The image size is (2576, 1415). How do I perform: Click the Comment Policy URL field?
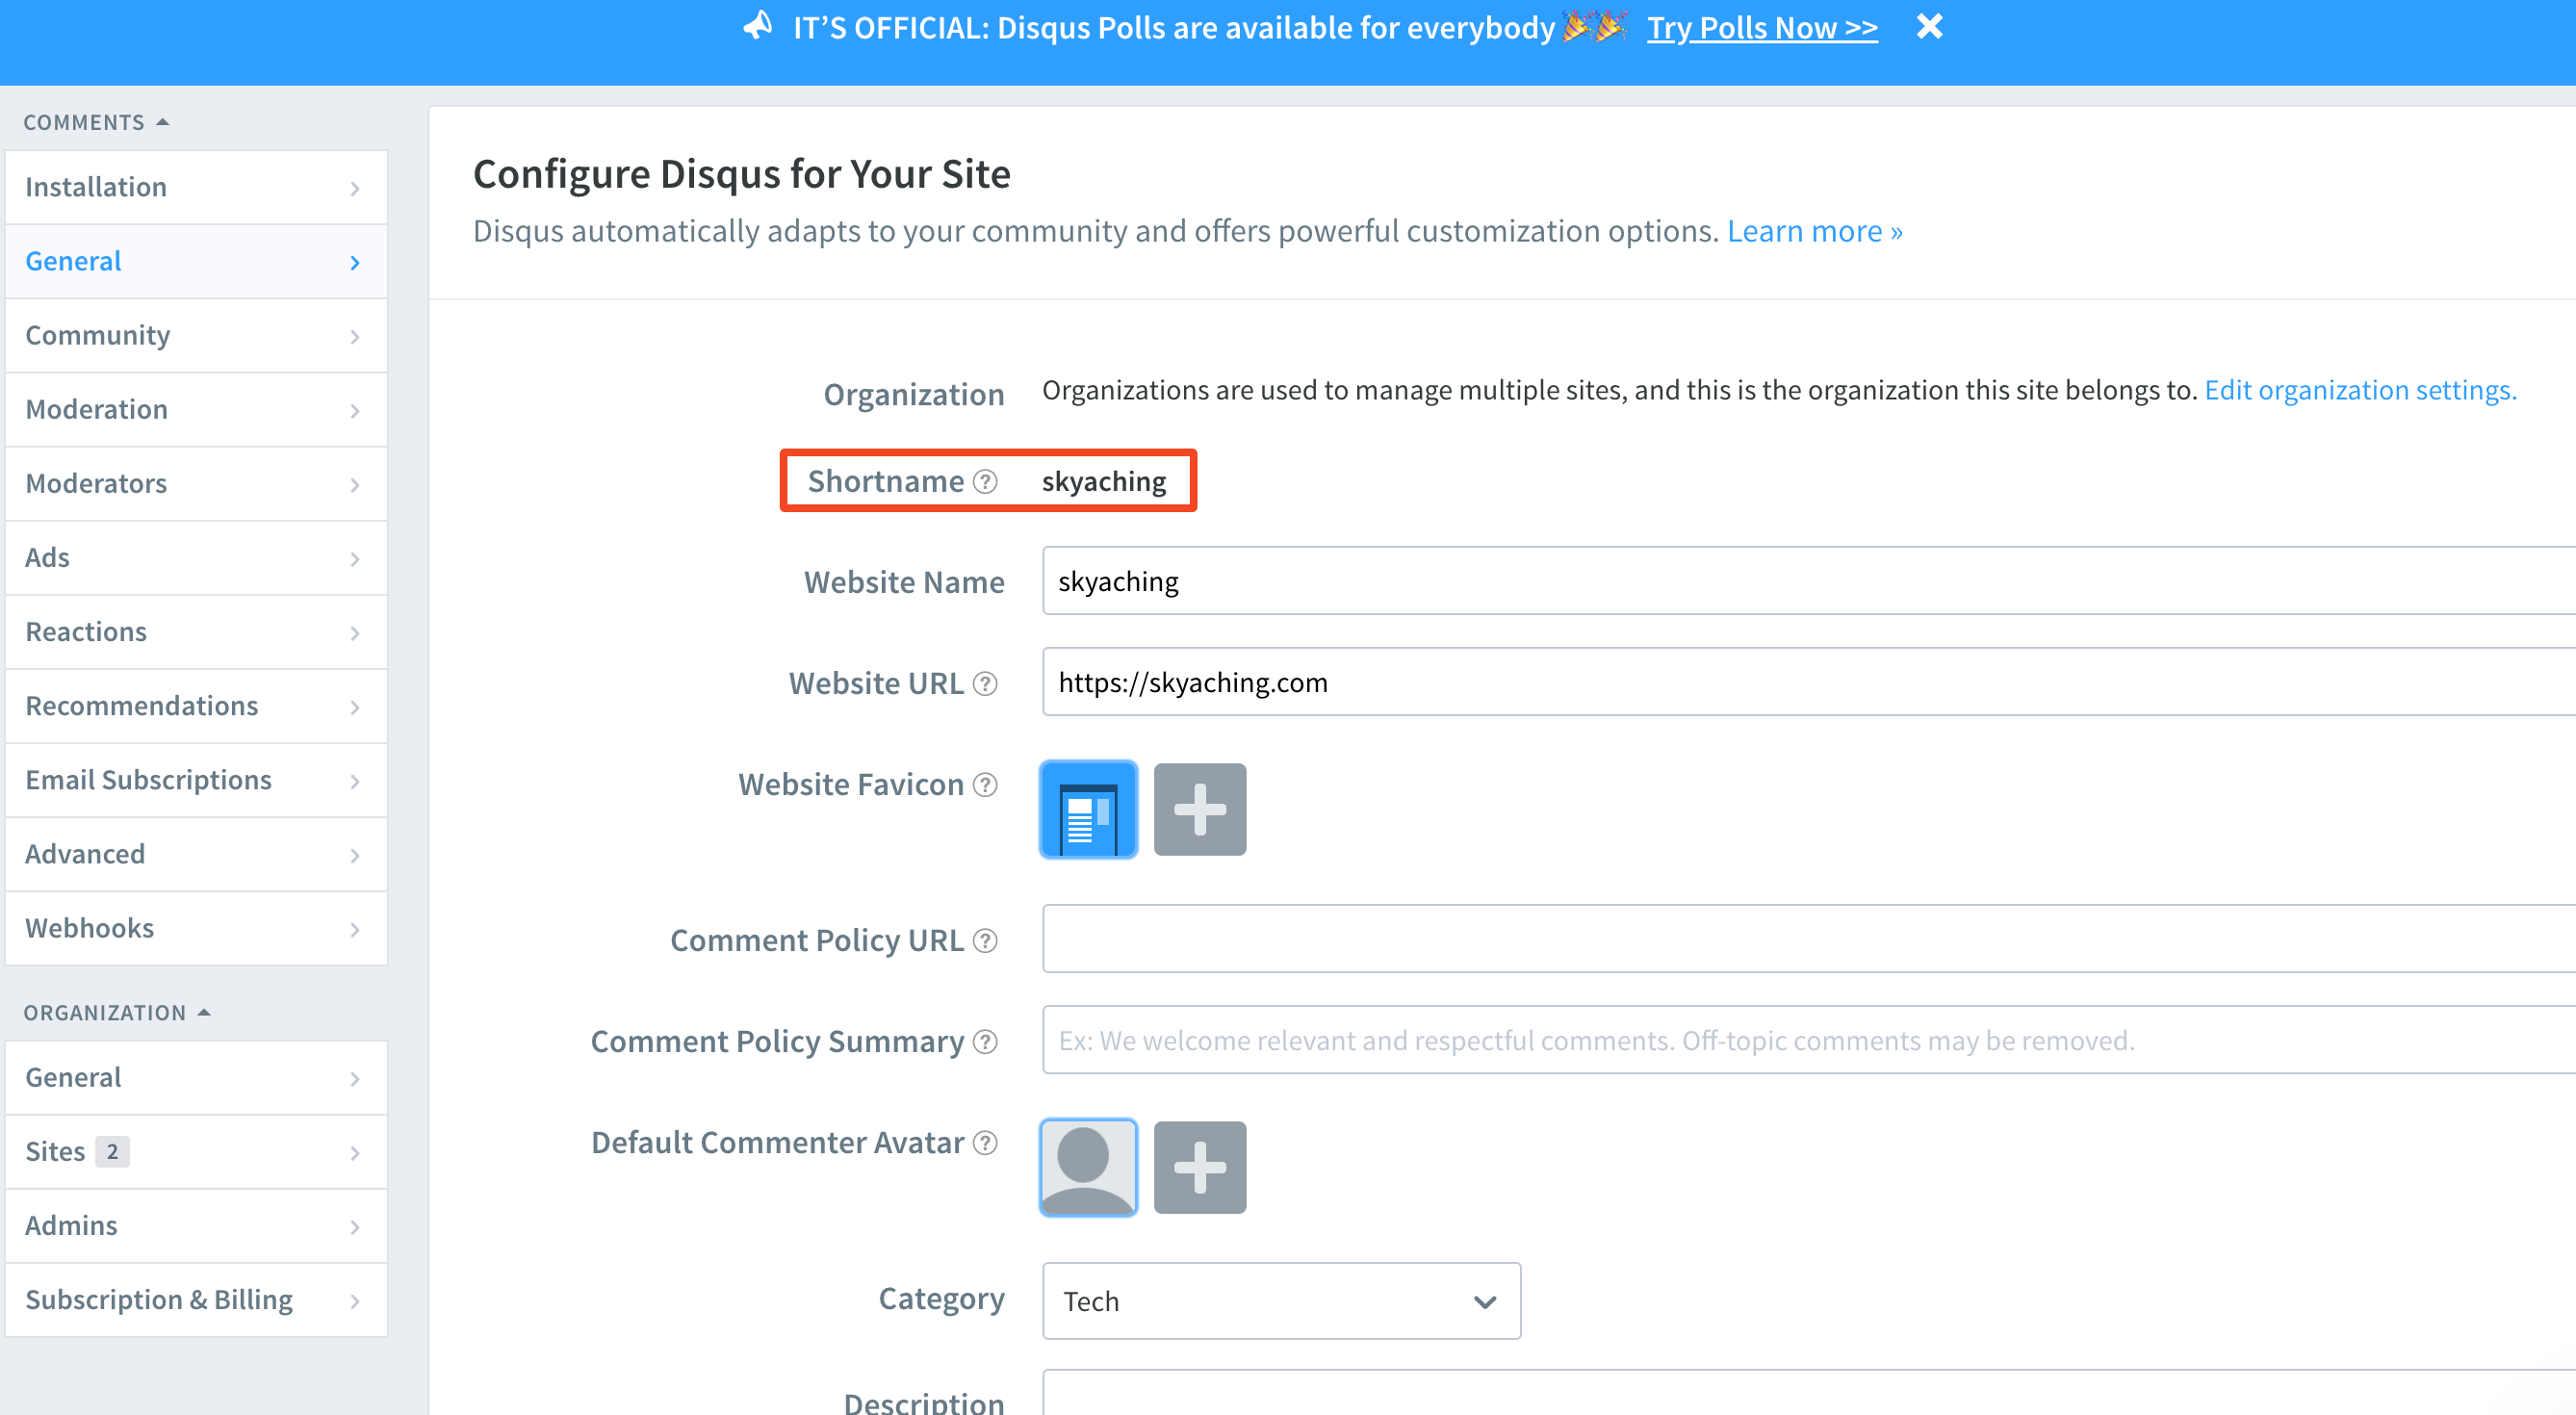click(1808, 939)
